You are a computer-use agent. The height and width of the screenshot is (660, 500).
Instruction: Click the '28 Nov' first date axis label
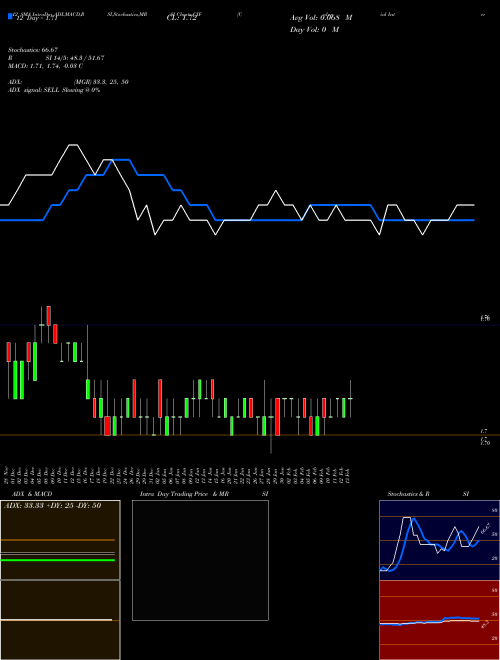7,475
